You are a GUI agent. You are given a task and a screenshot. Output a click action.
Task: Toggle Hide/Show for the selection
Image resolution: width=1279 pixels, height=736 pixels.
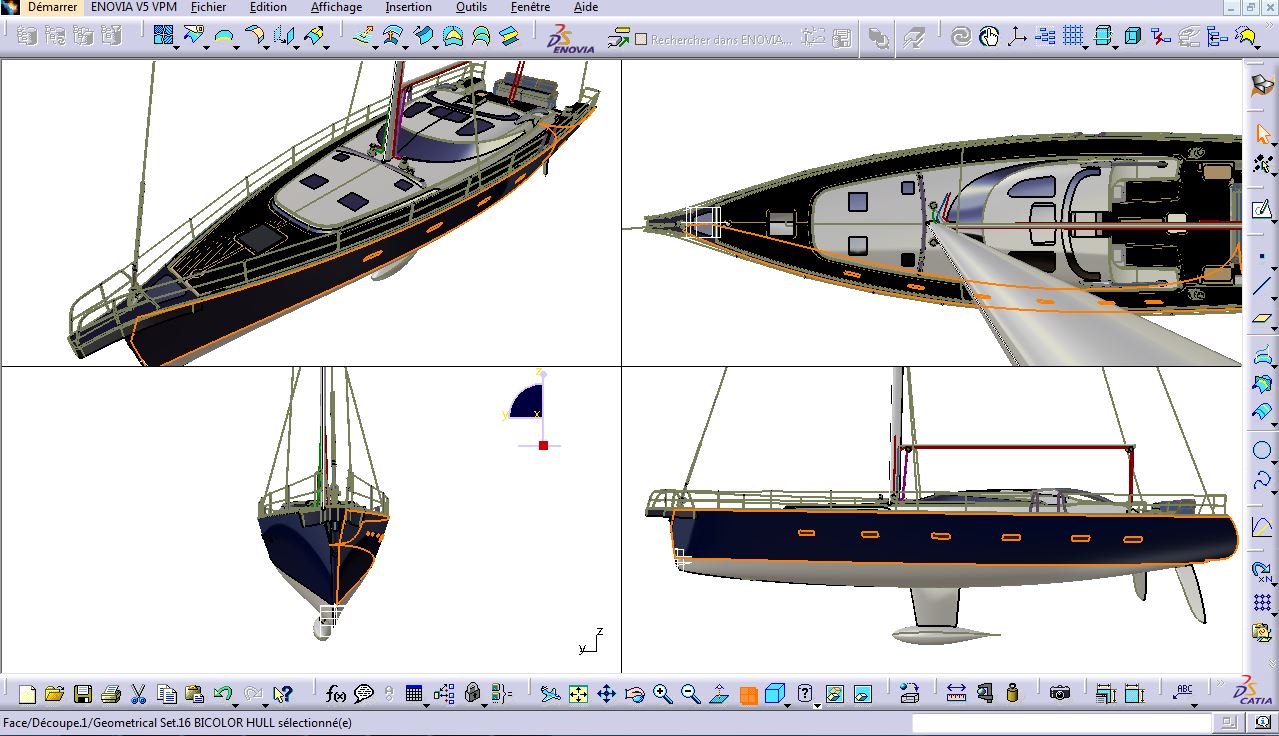(x=834, y=693)
